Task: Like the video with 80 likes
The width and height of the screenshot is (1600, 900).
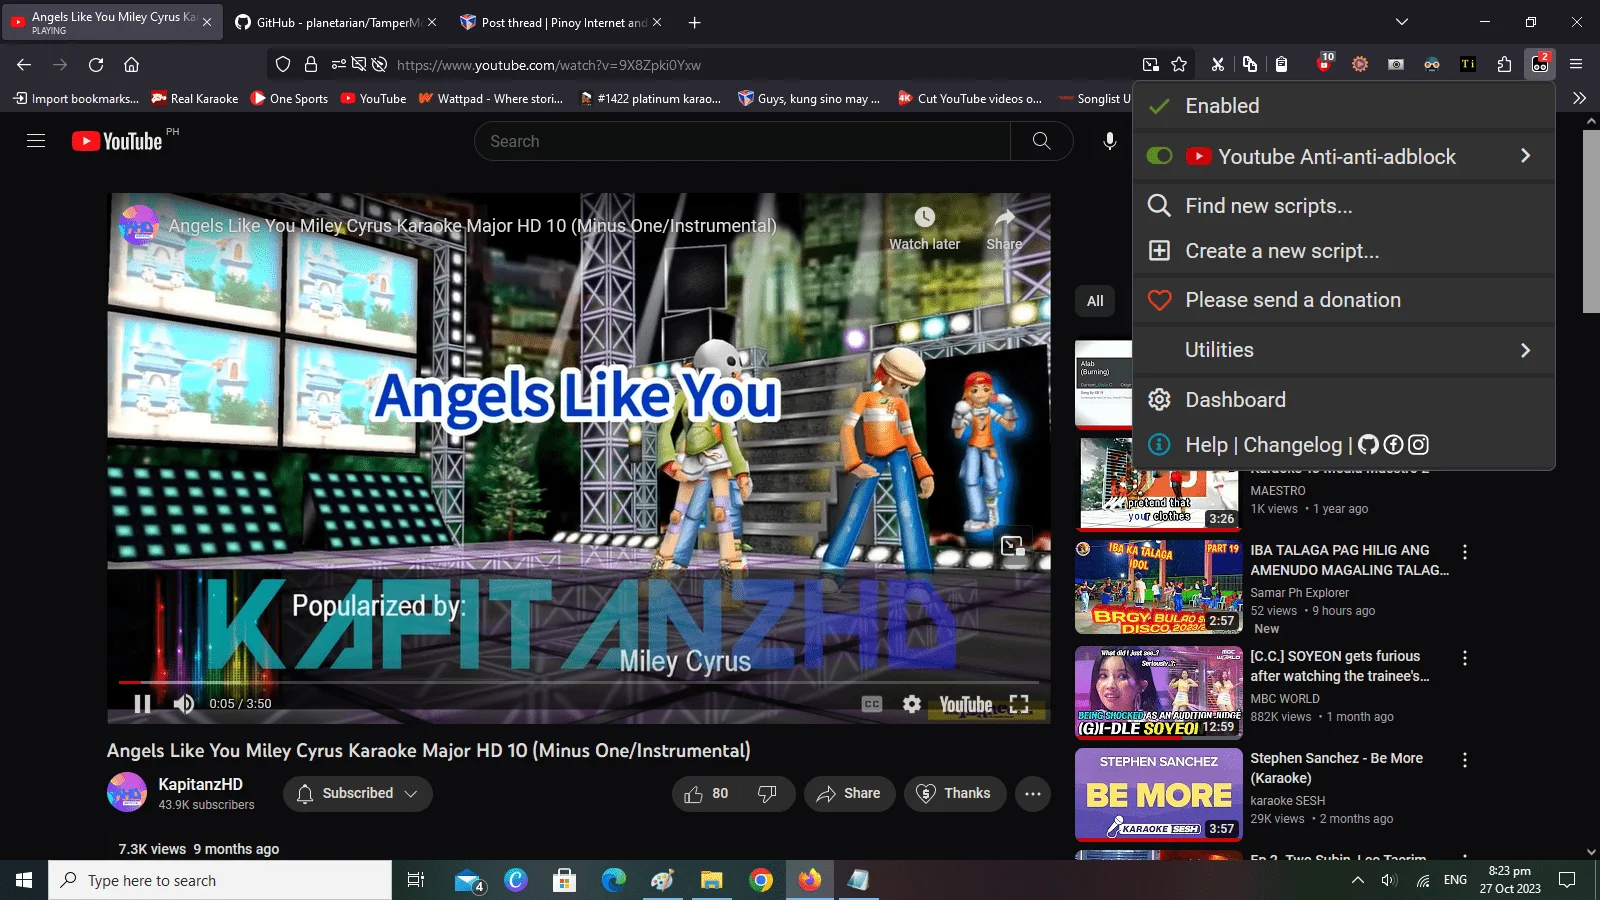Action: [706, 793]
